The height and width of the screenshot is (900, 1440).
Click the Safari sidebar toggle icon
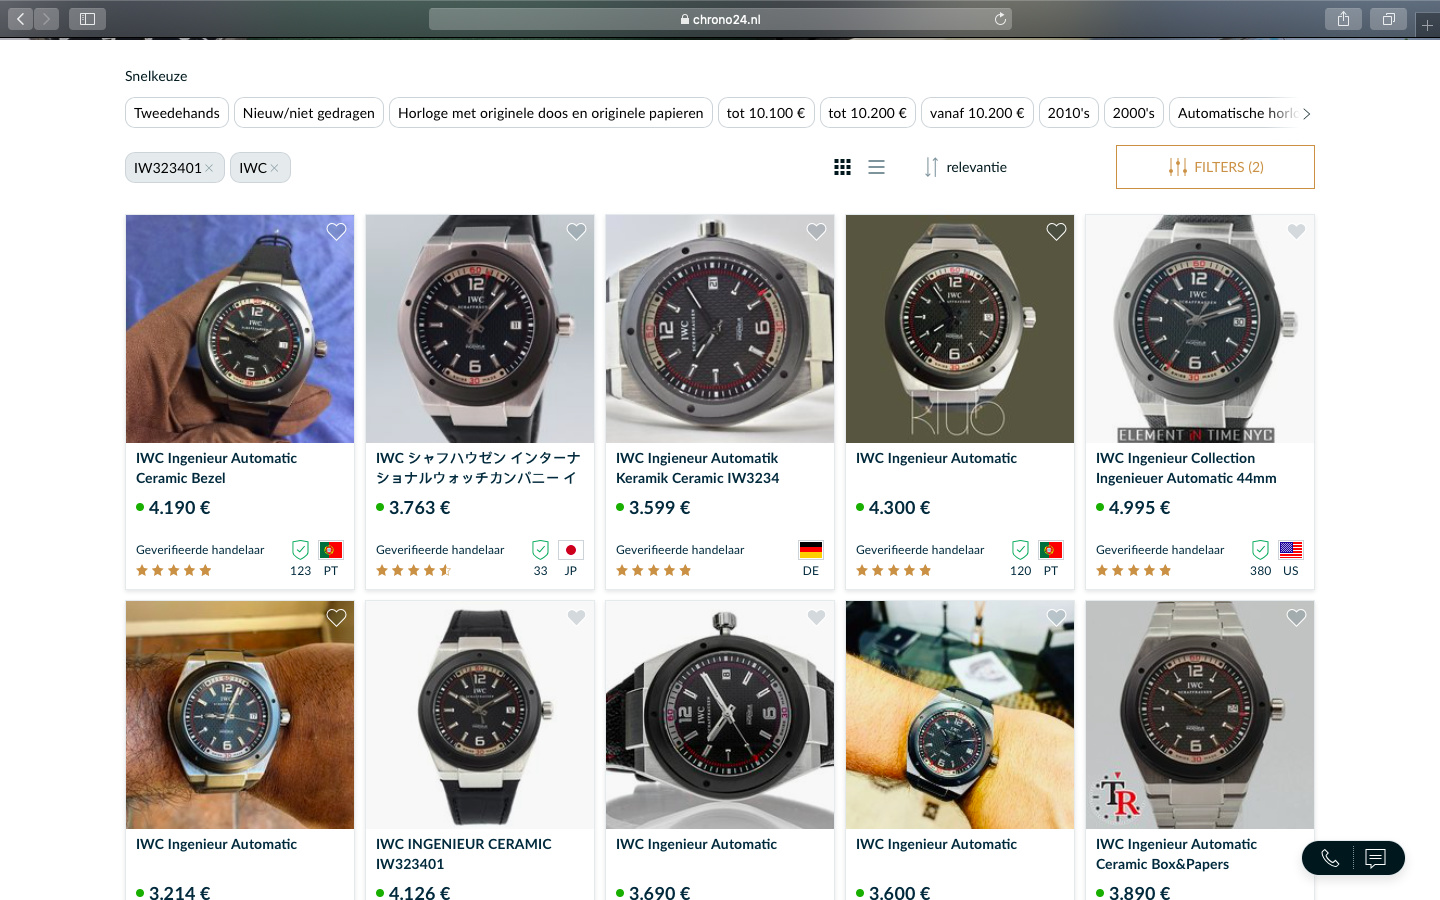pyautogui.click(x=87, y=19)
